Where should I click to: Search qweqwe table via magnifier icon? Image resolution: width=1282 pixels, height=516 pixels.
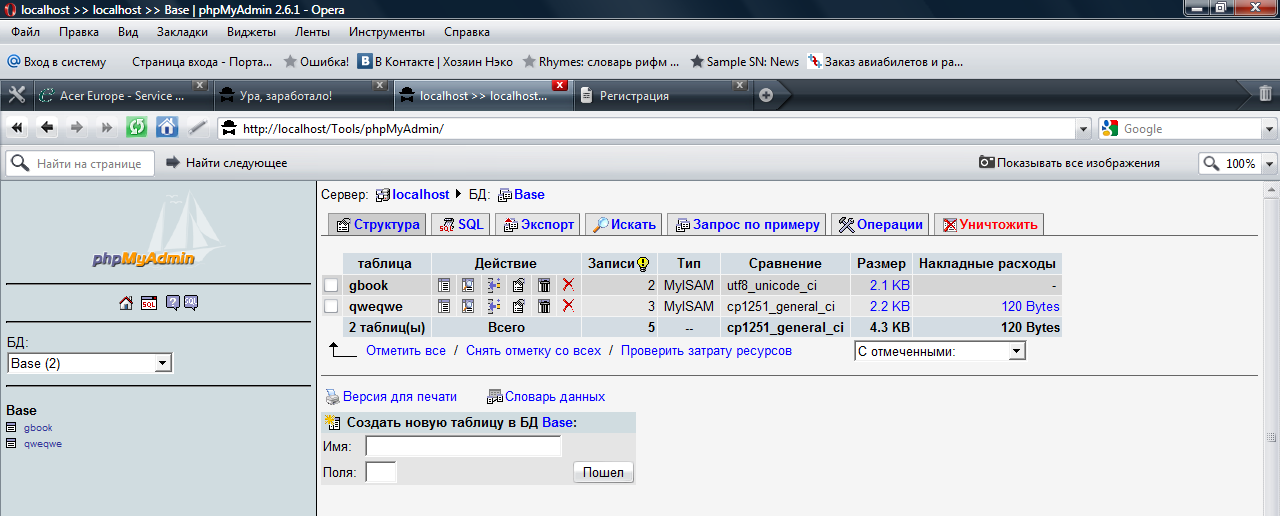tap(468, 306)
